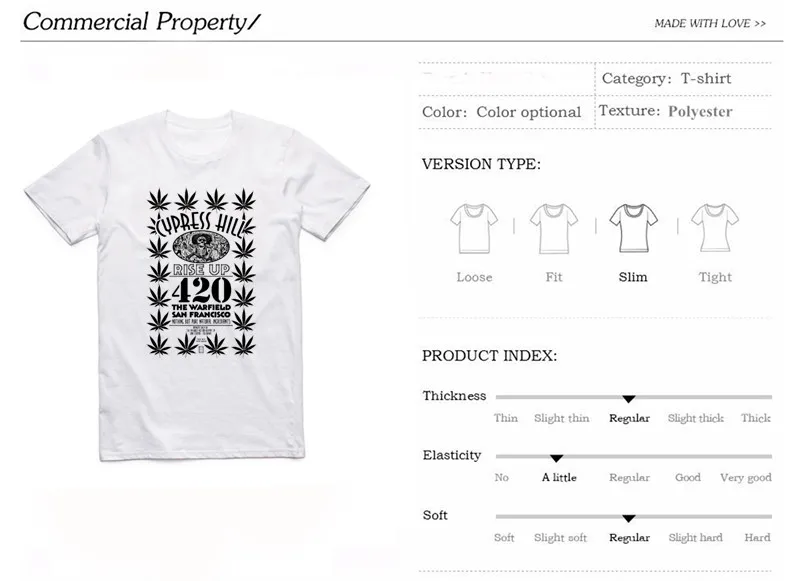Click the Thickness slider triangle marker
The image size is (800, 581).
(629, 399)
